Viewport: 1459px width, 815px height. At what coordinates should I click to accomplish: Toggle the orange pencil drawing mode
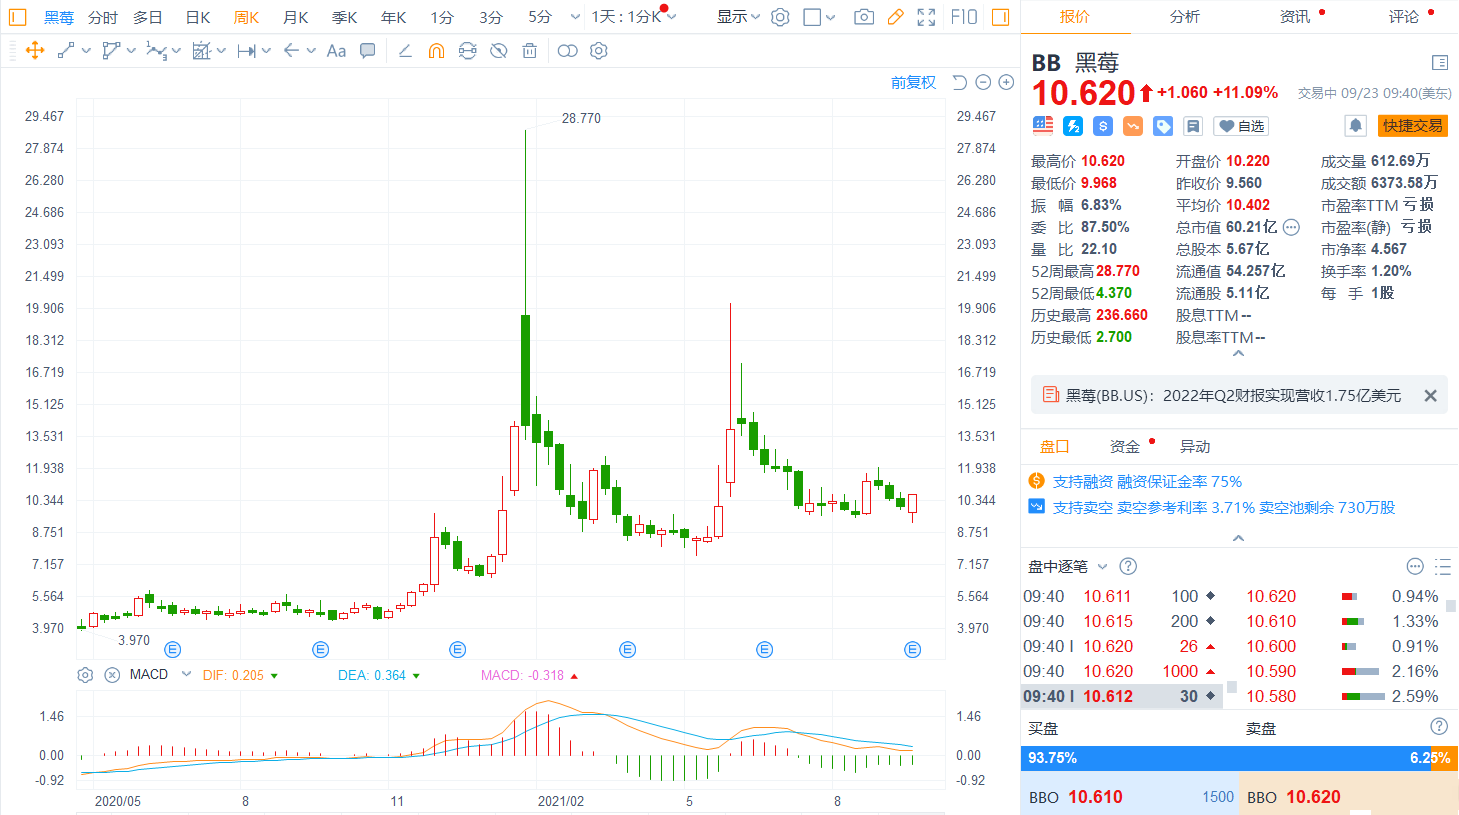pos(895,17)
